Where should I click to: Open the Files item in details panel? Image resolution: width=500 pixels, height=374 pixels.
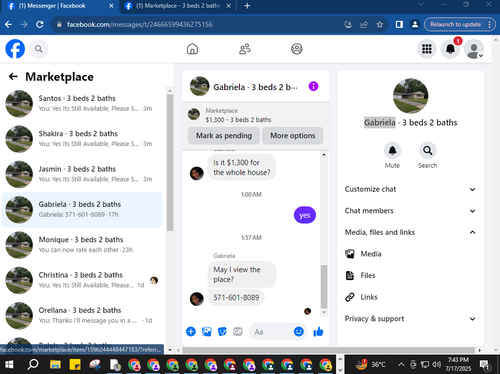410,275
